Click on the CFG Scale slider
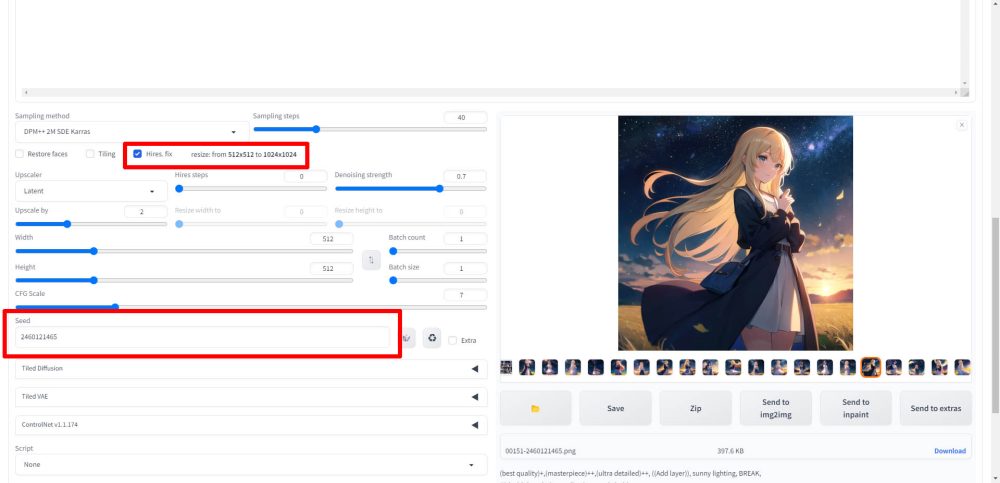The width and height of the screenshot is (1000, 483). coord(250,307)
